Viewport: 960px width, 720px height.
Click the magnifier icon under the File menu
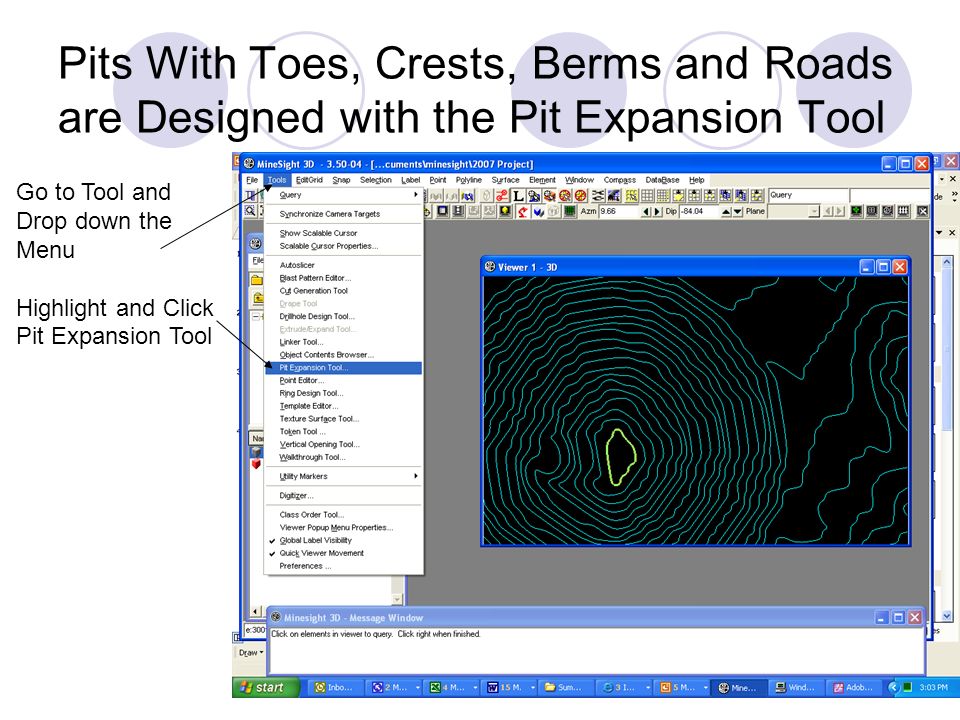[250, 211]
